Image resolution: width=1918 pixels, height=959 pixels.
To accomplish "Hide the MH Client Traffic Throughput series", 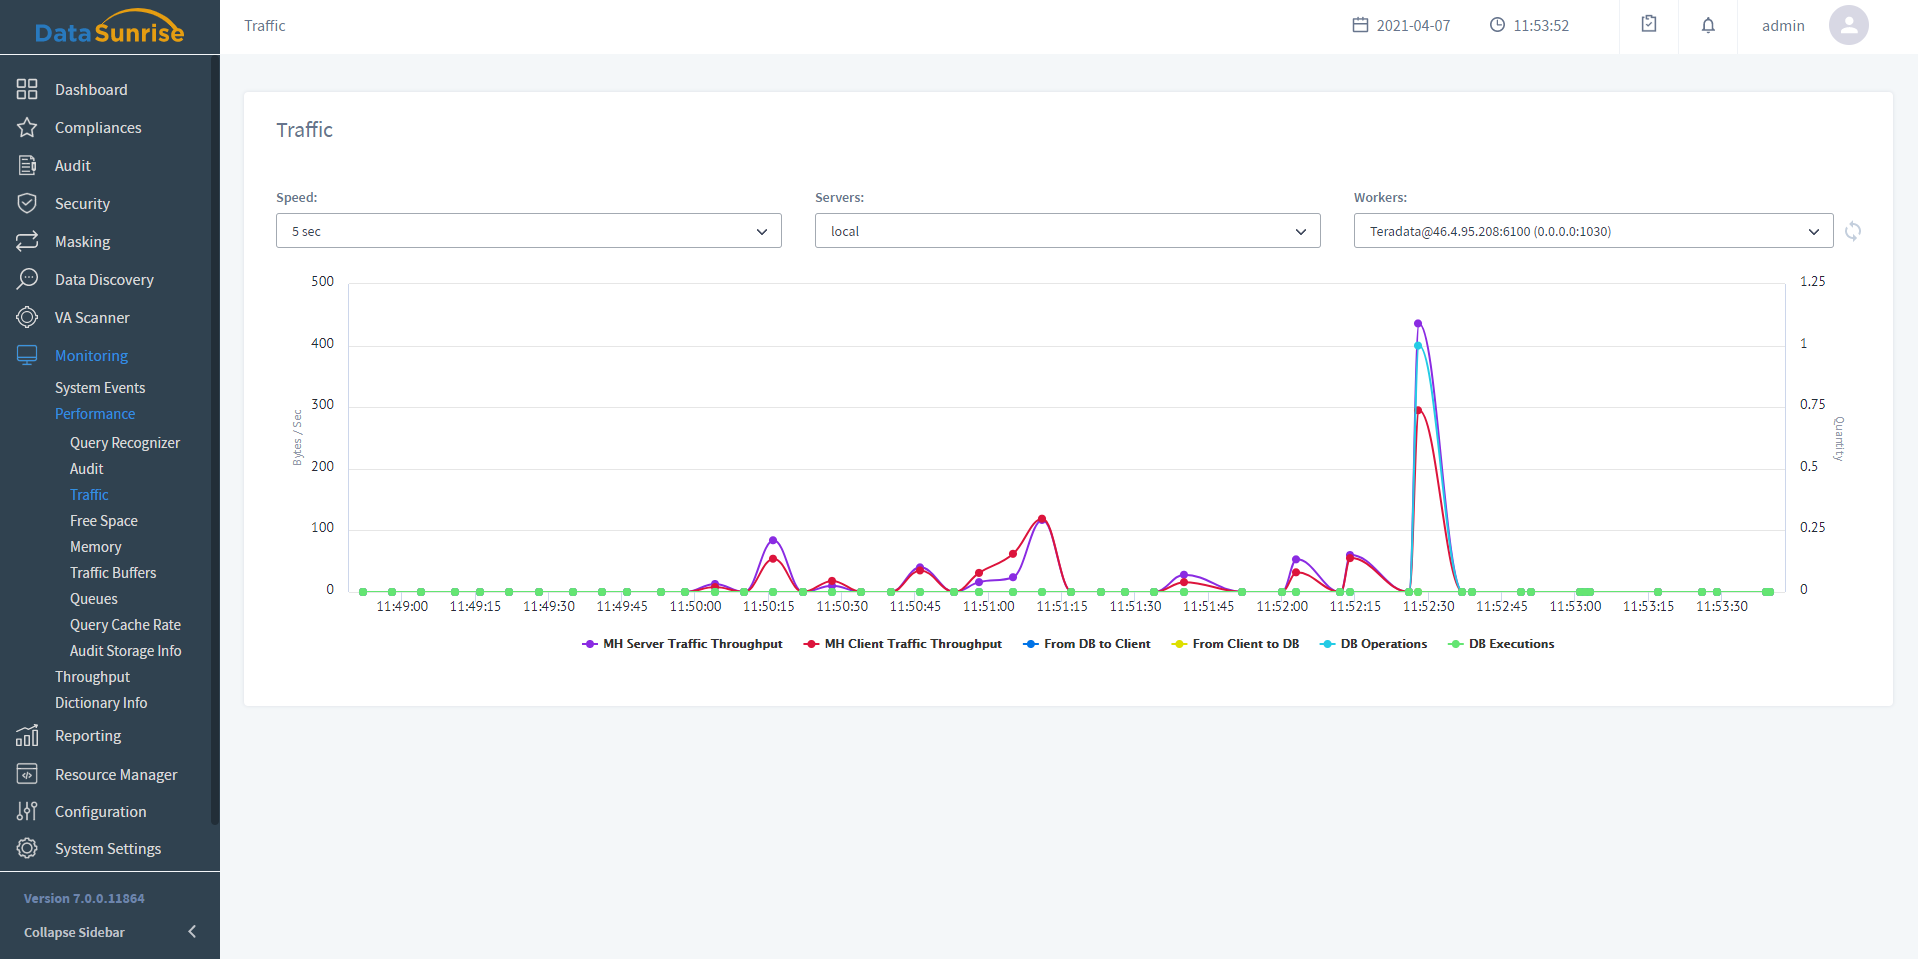I will 903,644.
